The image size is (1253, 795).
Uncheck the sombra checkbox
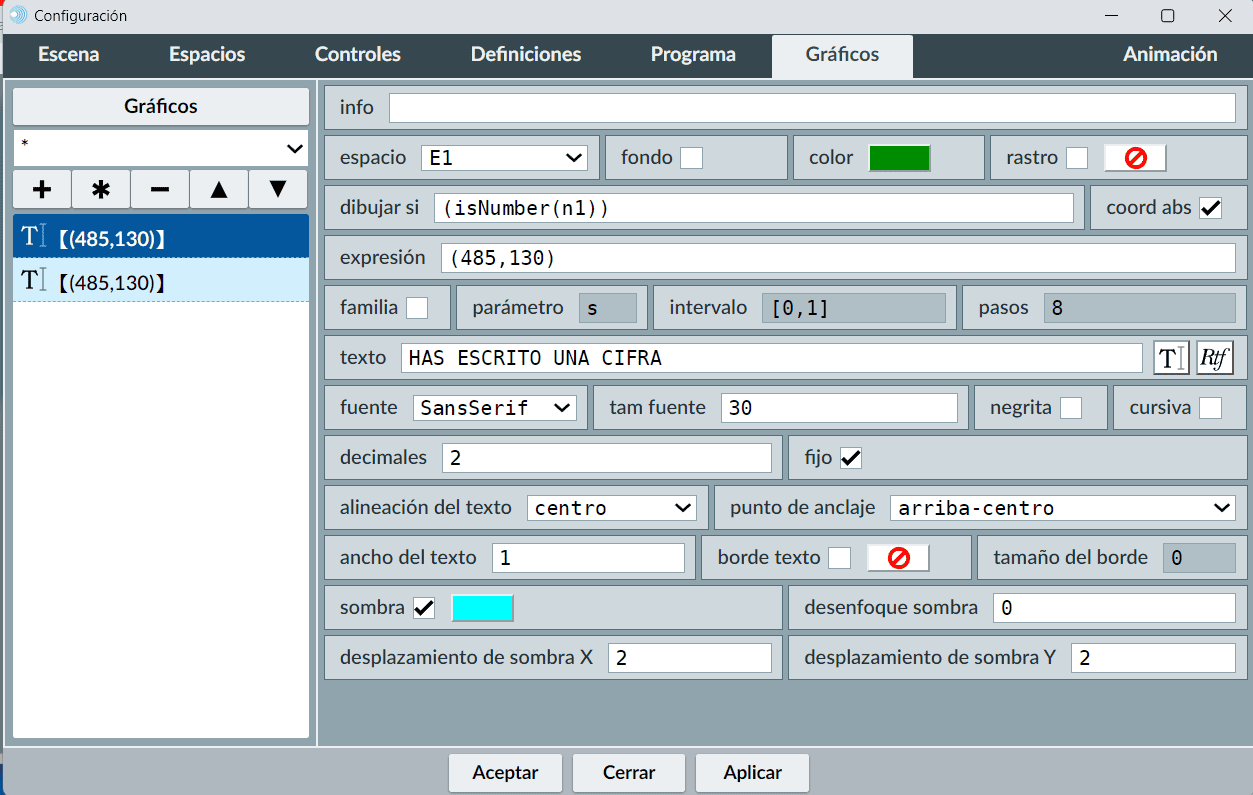[x=424, y=608]
